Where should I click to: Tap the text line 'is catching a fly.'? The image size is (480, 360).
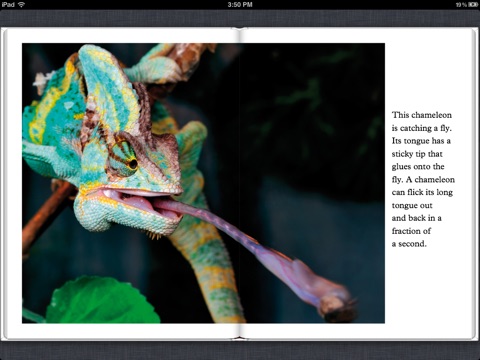tap(422, 128)
